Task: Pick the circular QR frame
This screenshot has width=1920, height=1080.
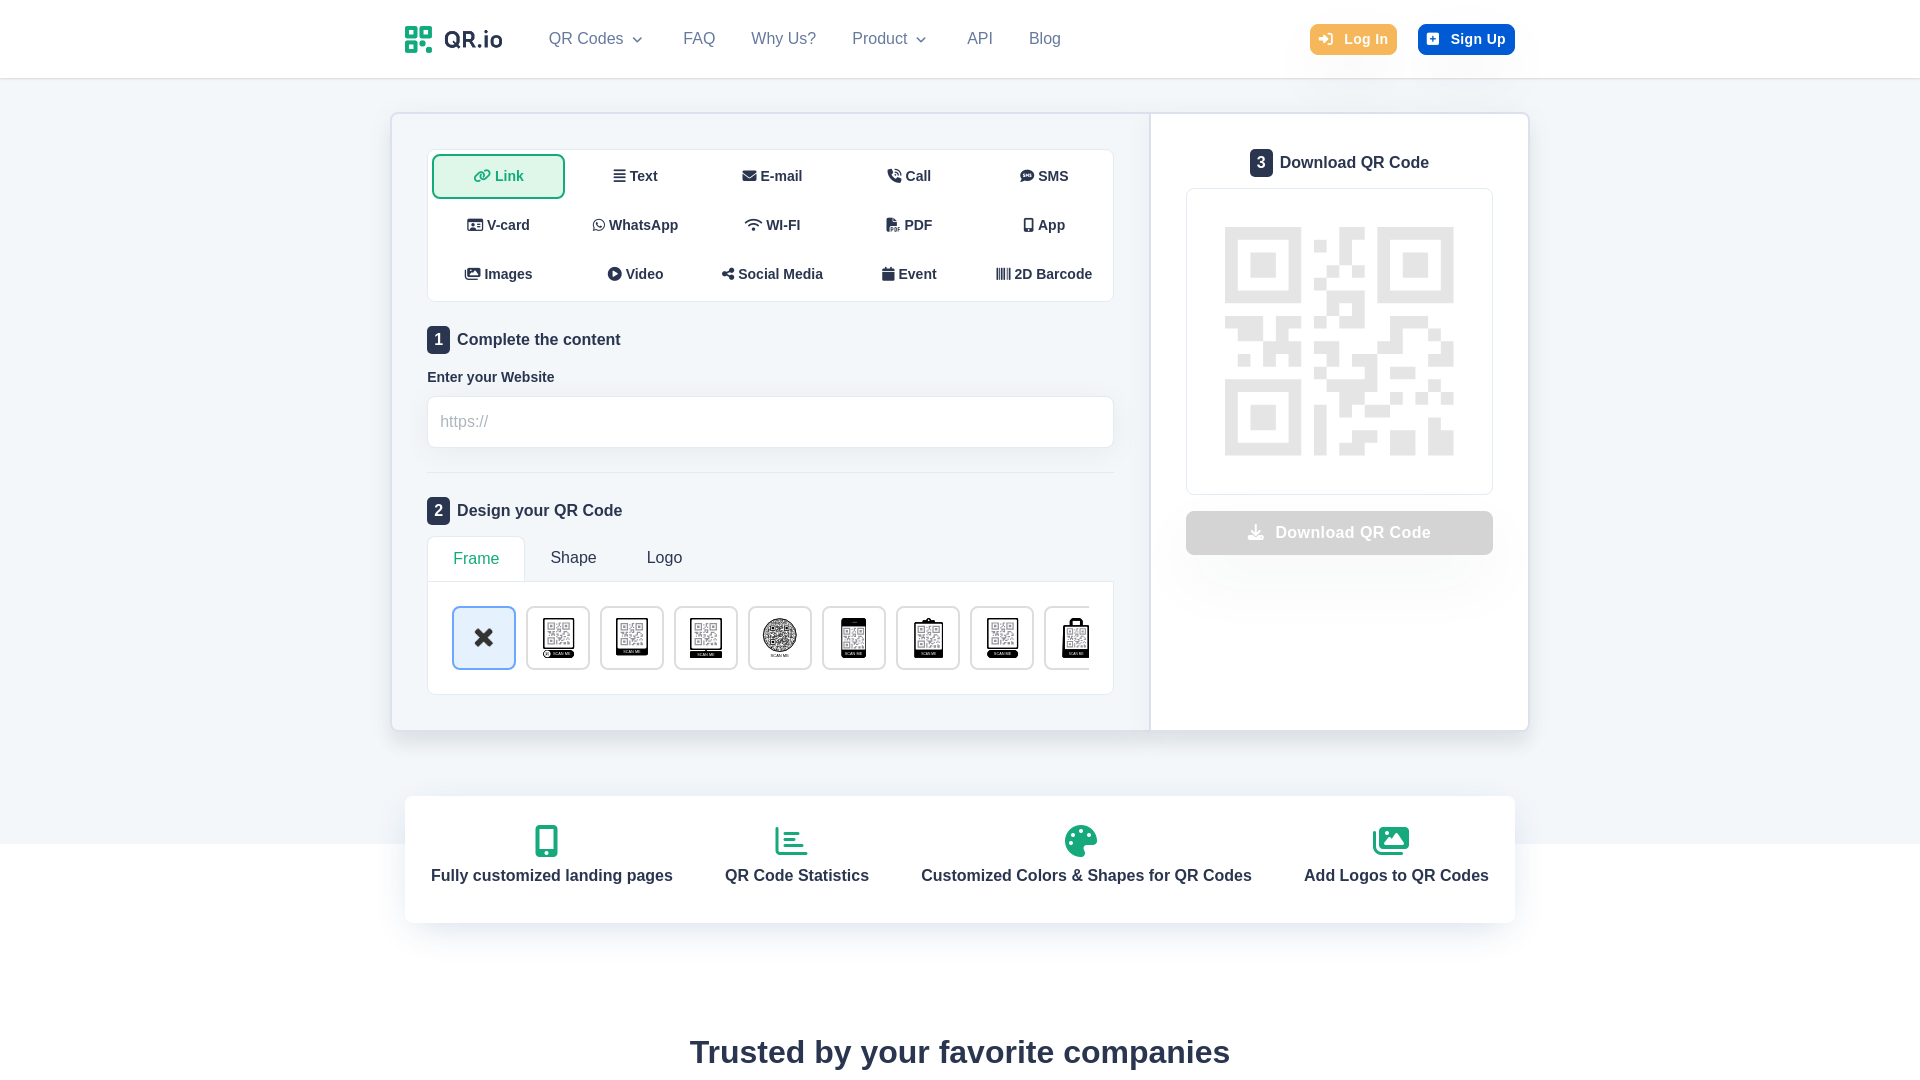Action: 780,638
